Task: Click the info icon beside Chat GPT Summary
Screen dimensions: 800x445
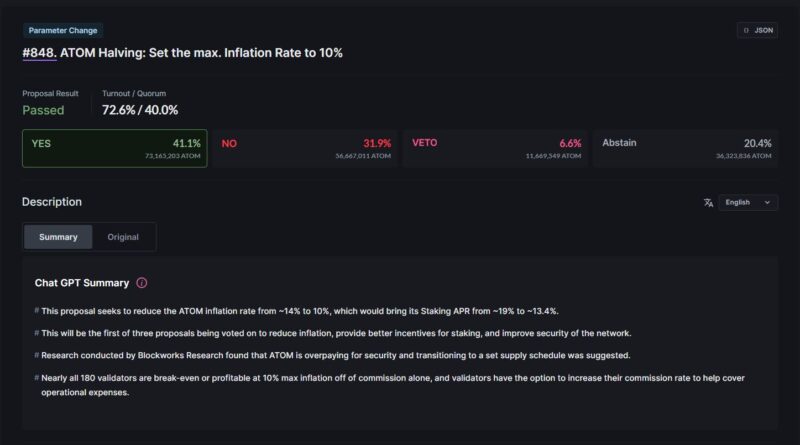Action: (x=141, y=283)
